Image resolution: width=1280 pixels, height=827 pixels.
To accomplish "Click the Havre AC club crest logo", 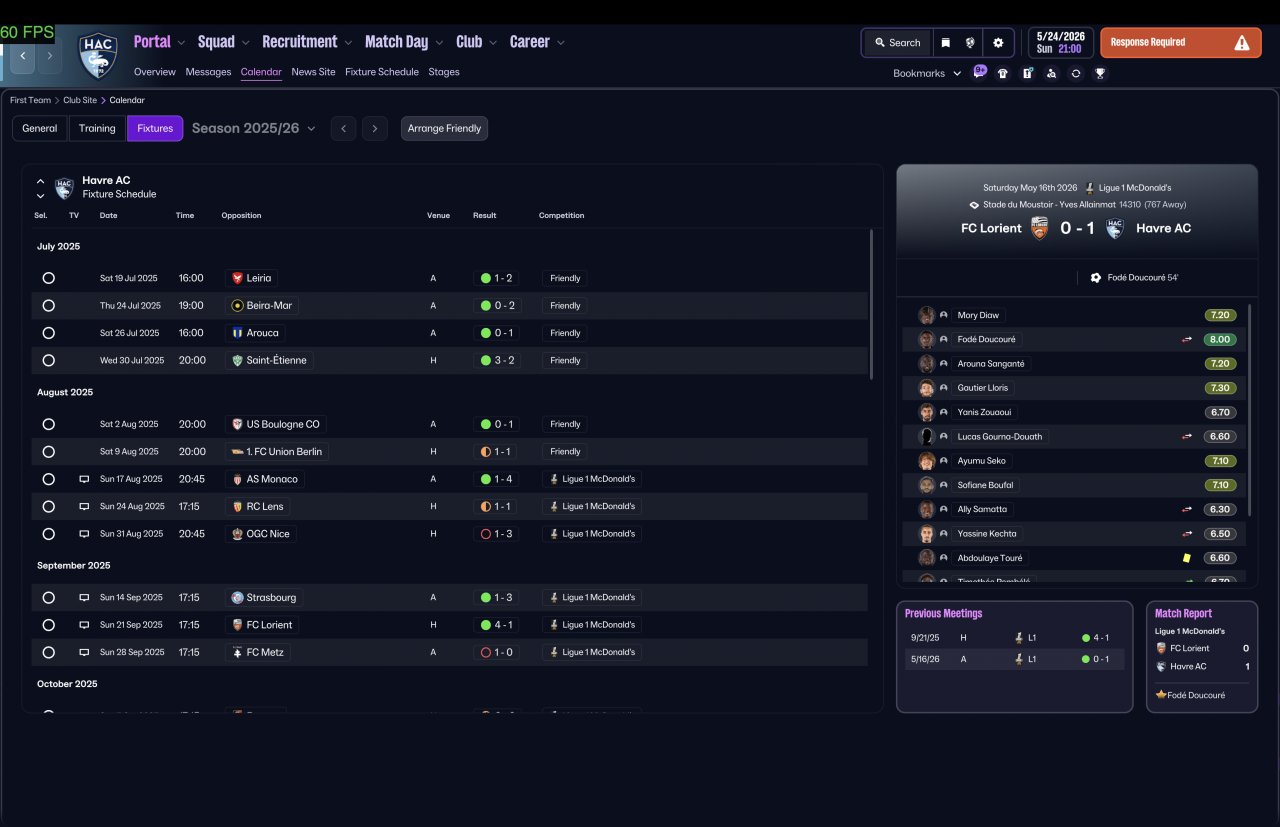I will pyautogui.click(x=98, y=56).
